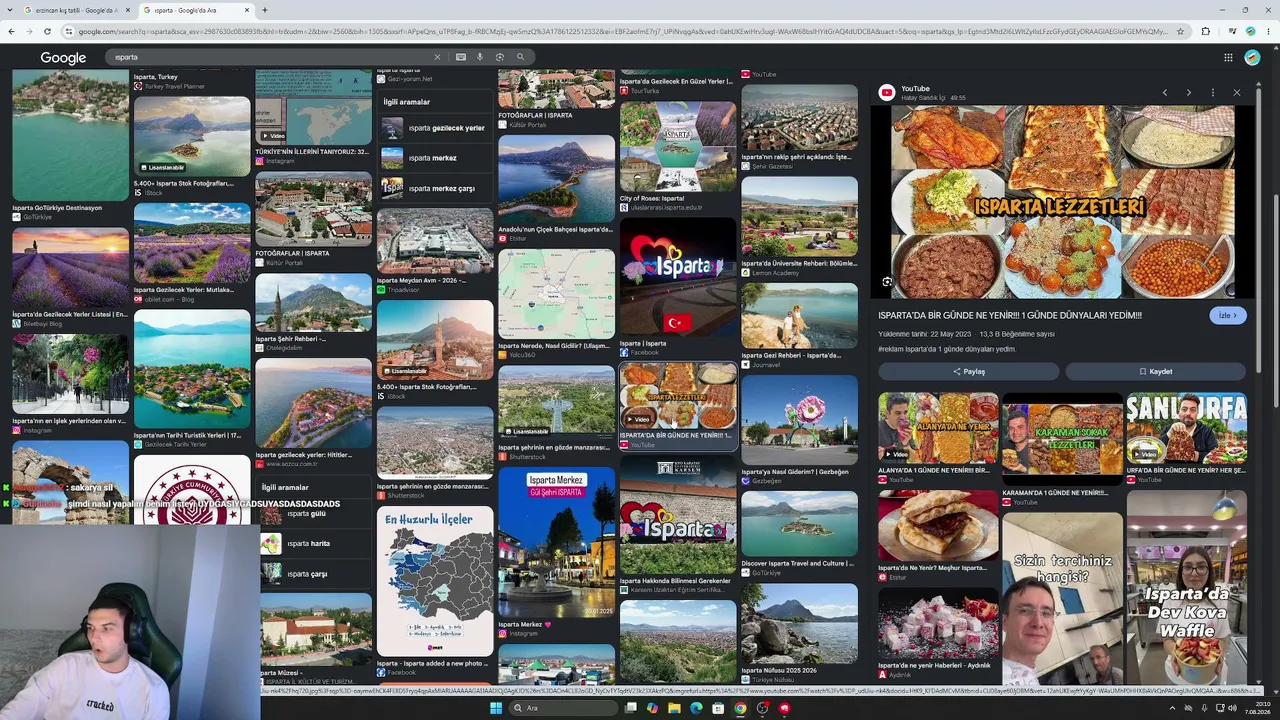This screenshot has height=720, width=1280.
Task: Open related search 'ısparta çarşı'
Action: pyautogui.click(x=315, y=574)
